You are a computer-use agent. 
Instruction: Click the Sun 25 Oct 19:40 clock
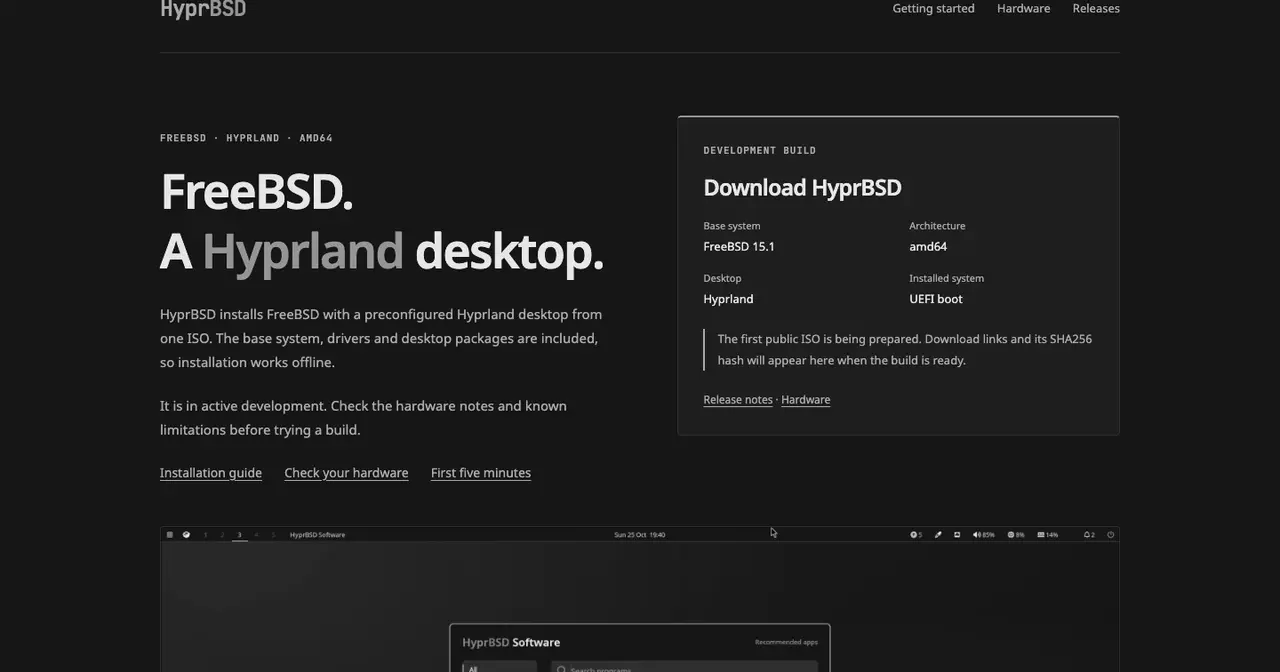[640, 535]
